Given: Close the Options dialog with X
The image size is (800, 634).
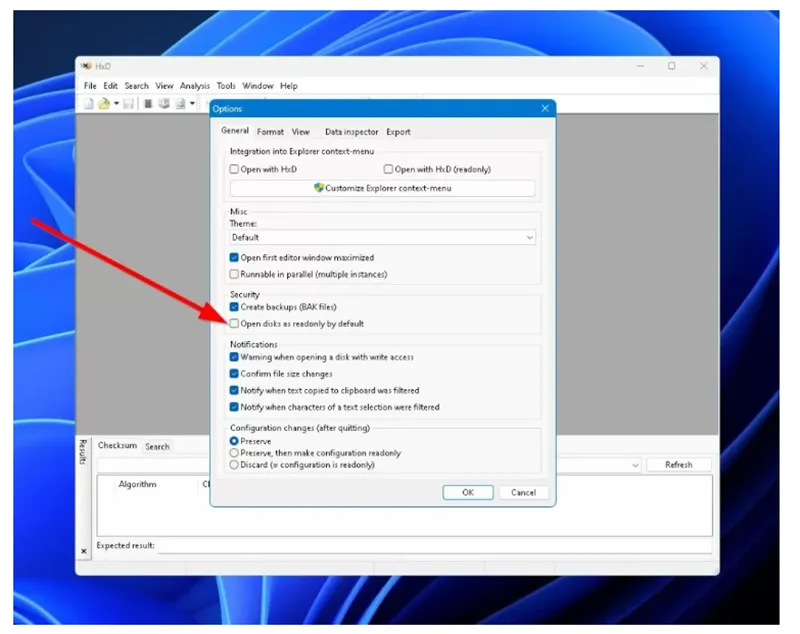Looking at the screenshot, I should click(545, 108).
